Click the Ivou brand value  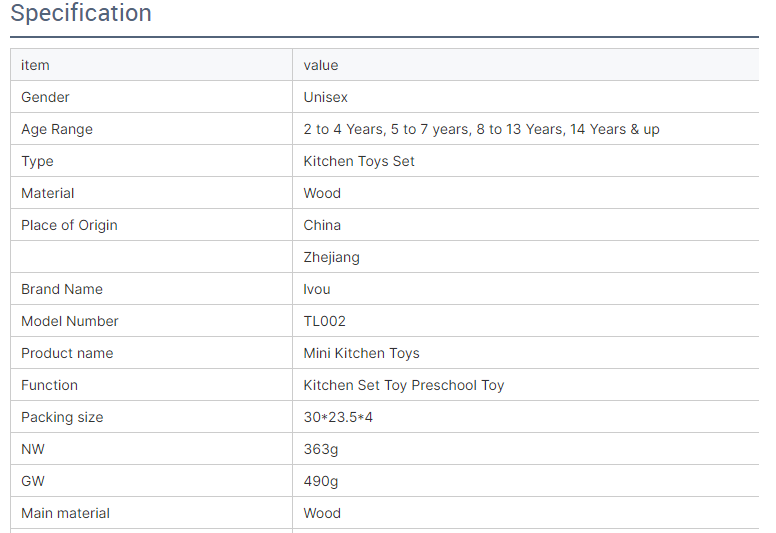[317, 289]
